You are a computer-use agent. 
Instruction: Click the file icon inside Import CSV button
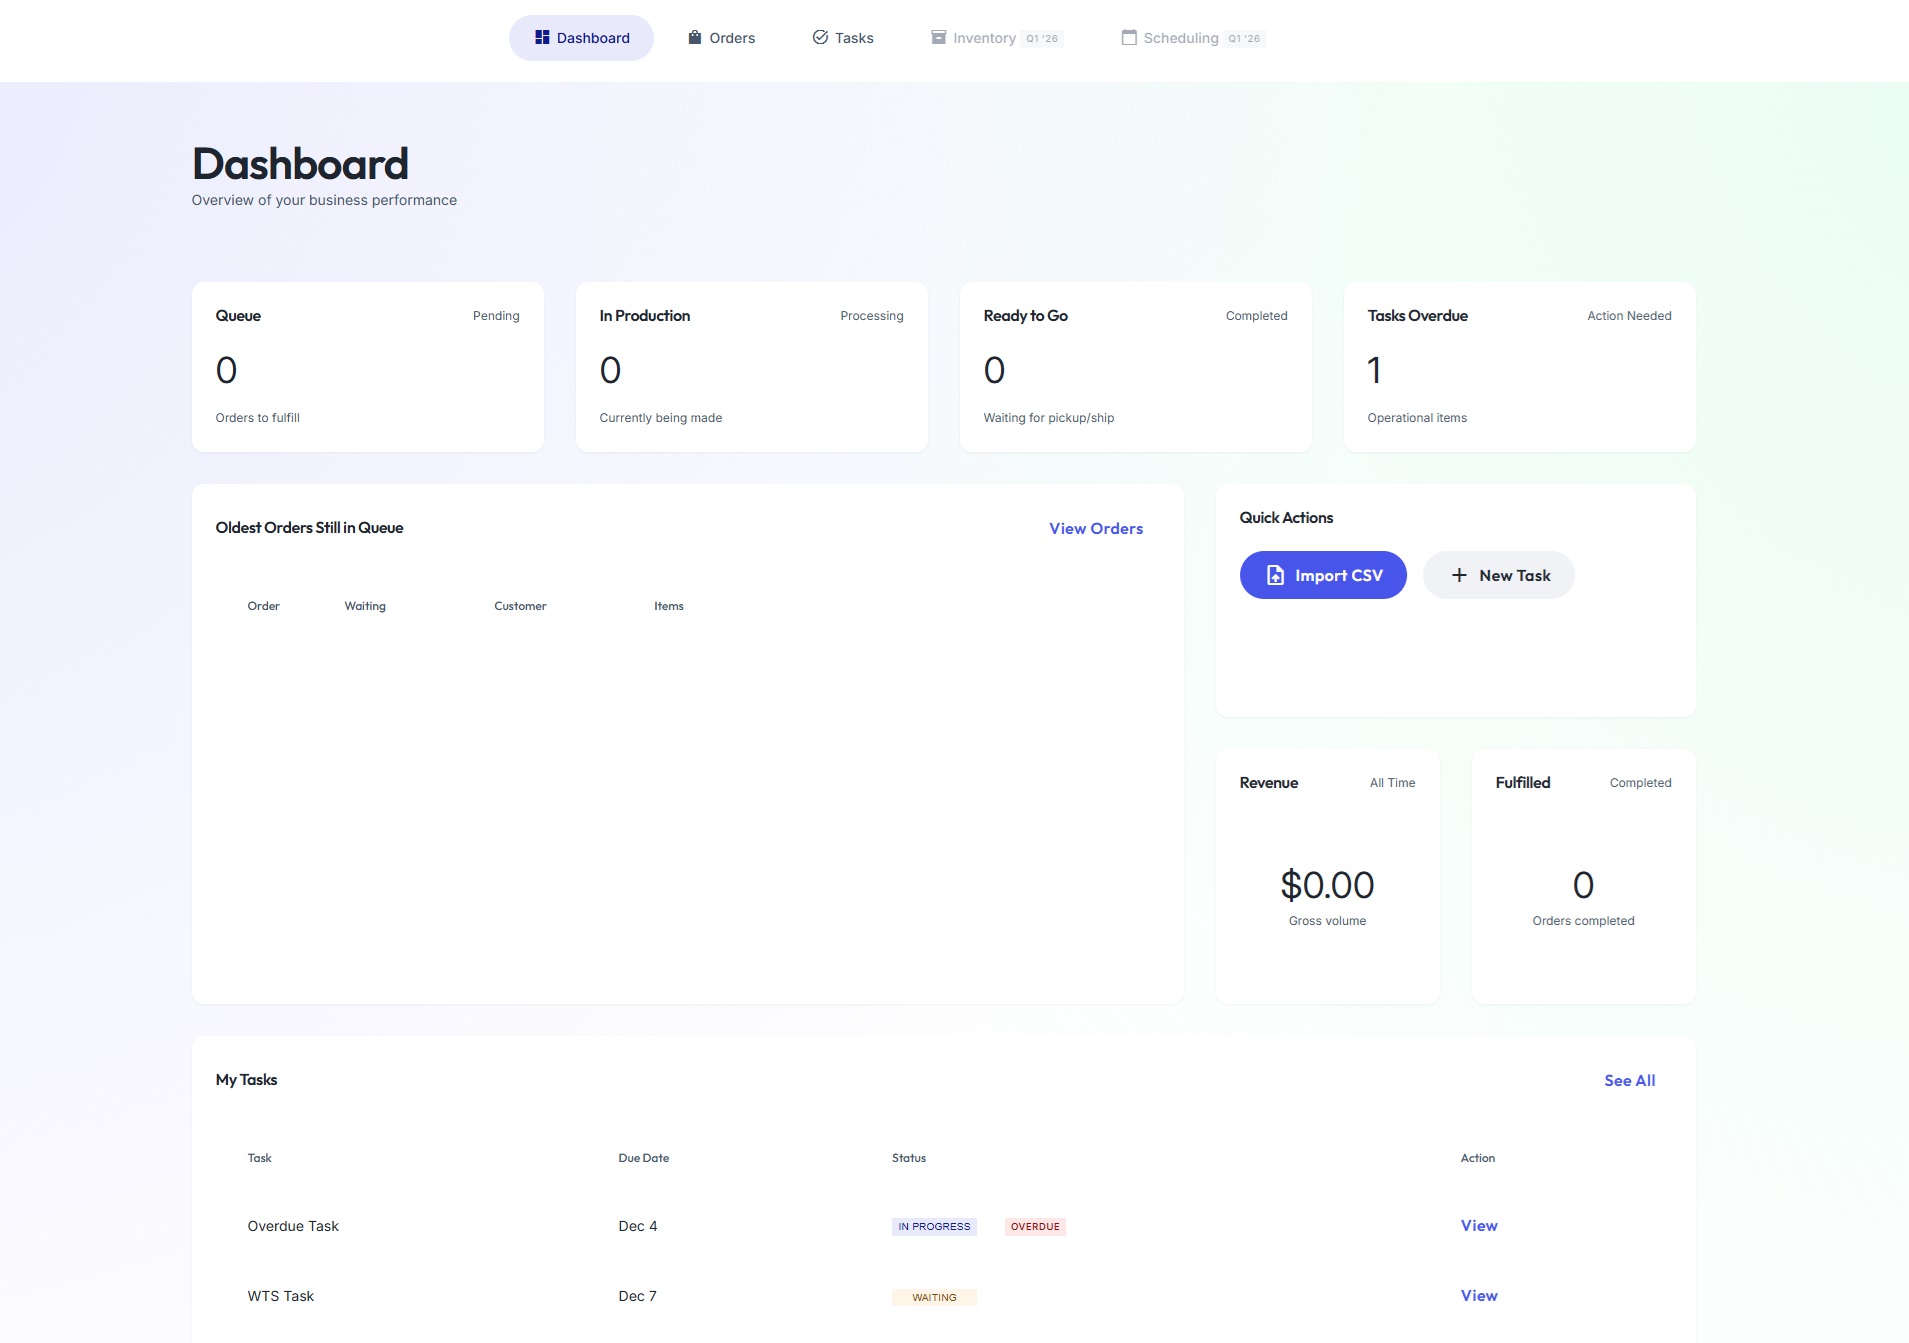[1274, 575]
